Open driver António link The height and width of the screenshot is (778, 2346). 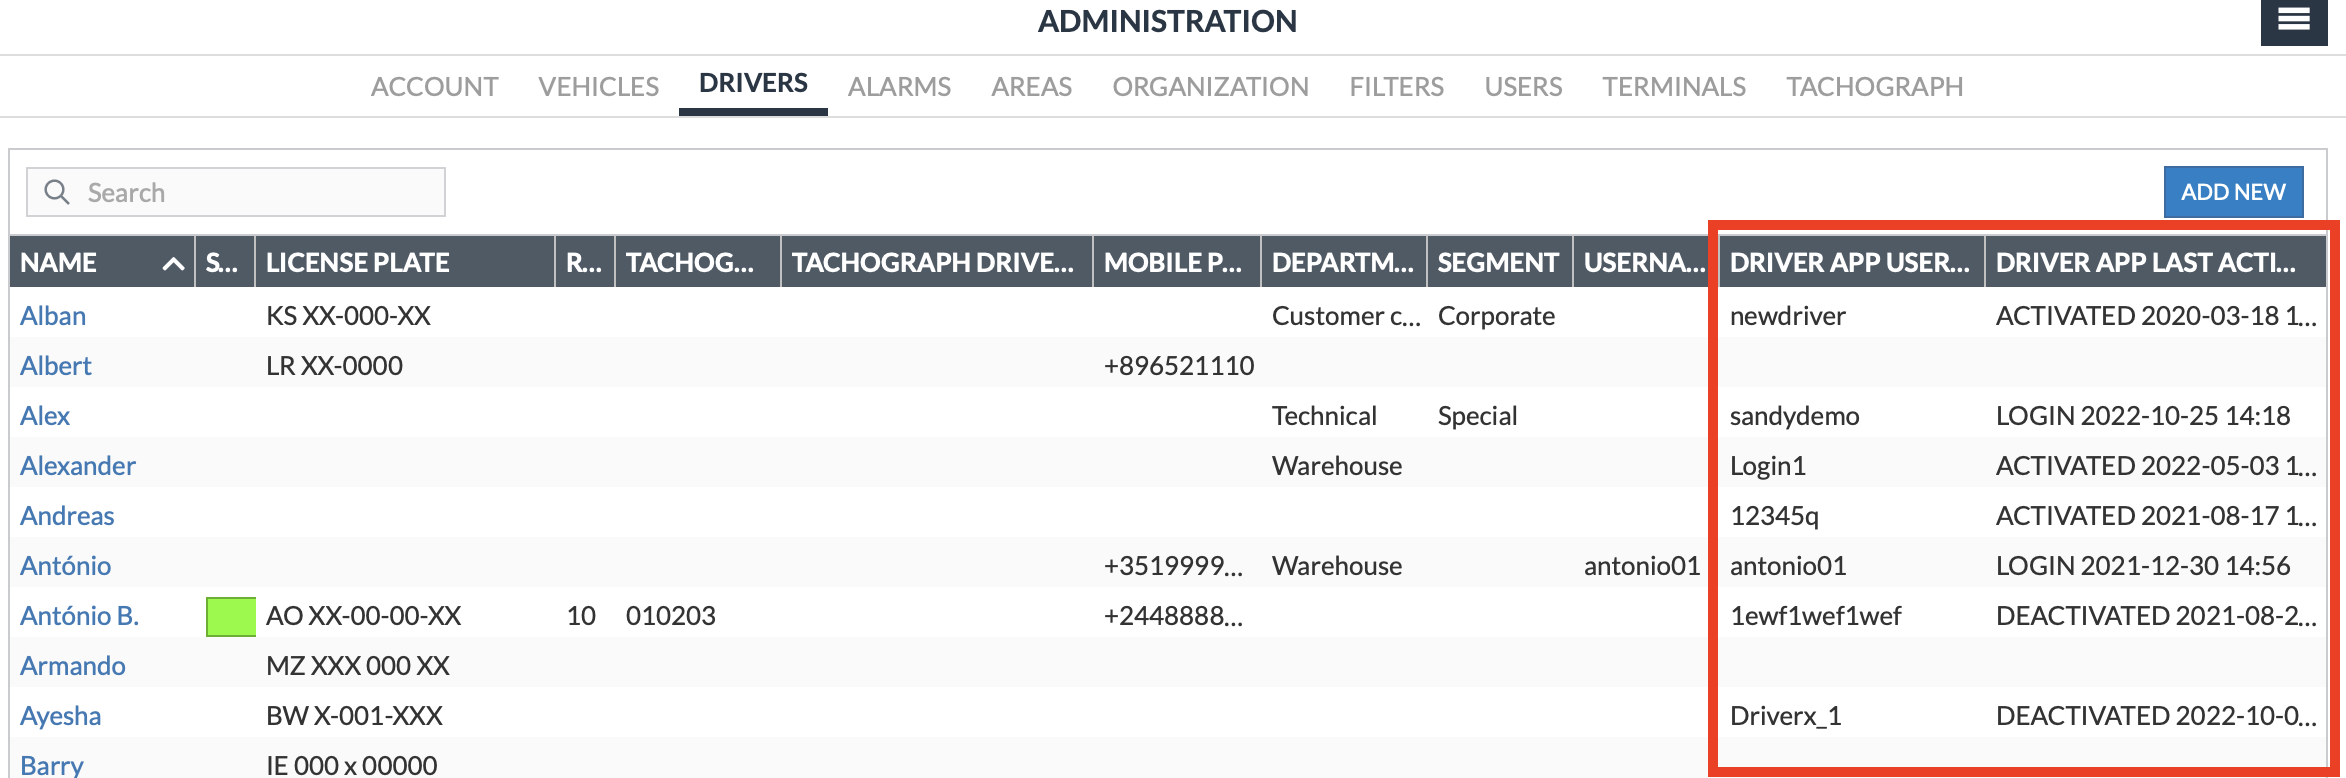(x=65, y=566)
